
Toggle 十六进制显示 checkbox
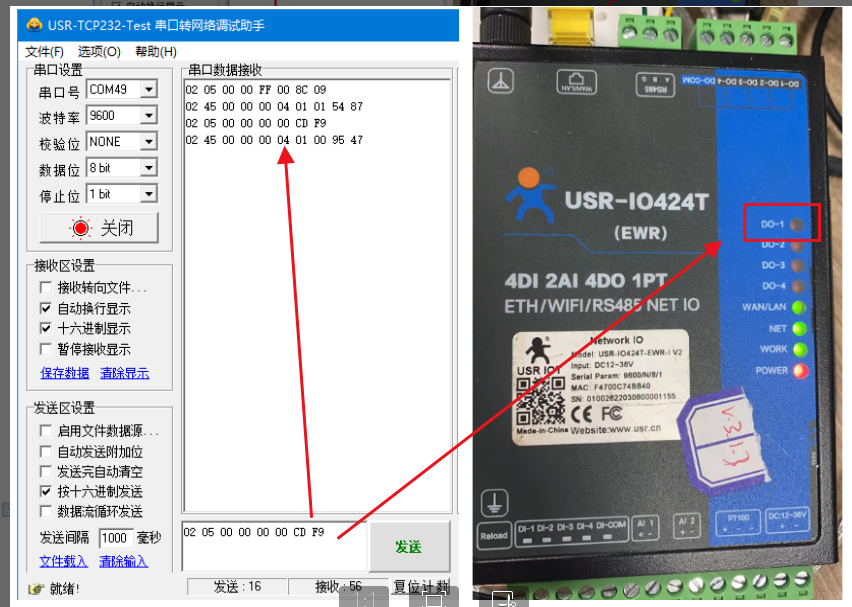click(46, 328)
